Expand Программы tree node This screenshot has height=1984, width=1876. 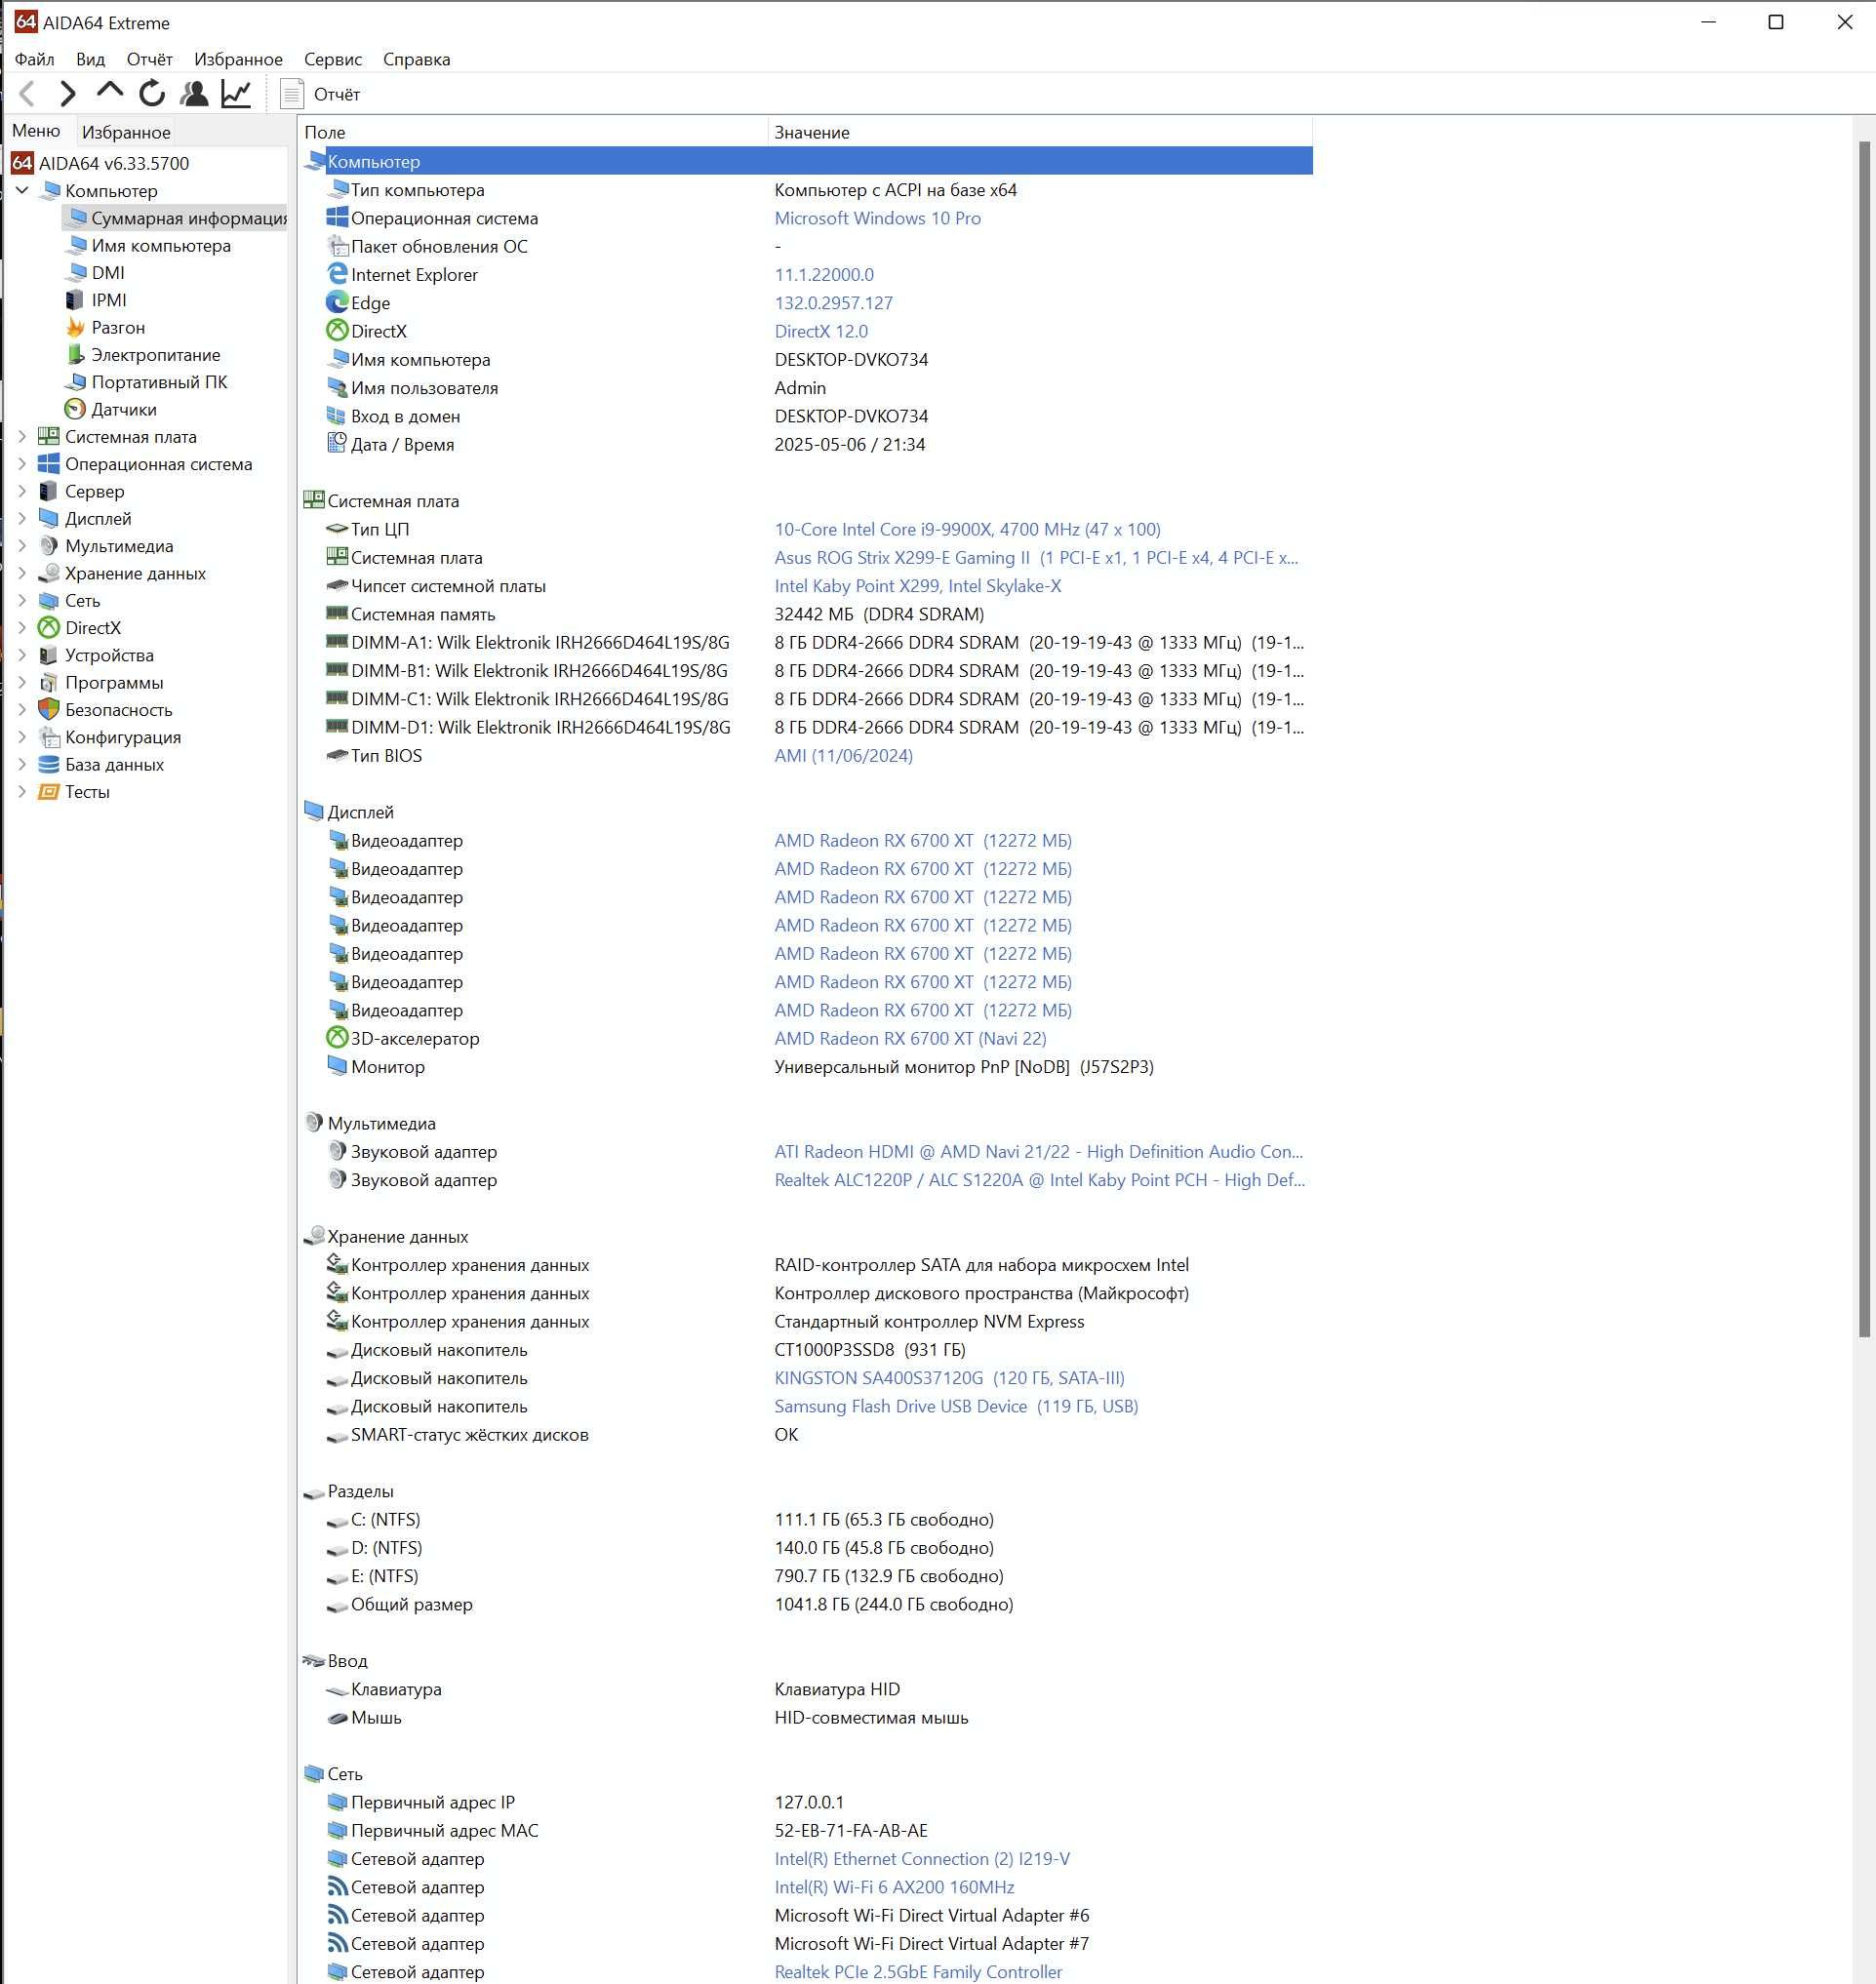(22, 682)
